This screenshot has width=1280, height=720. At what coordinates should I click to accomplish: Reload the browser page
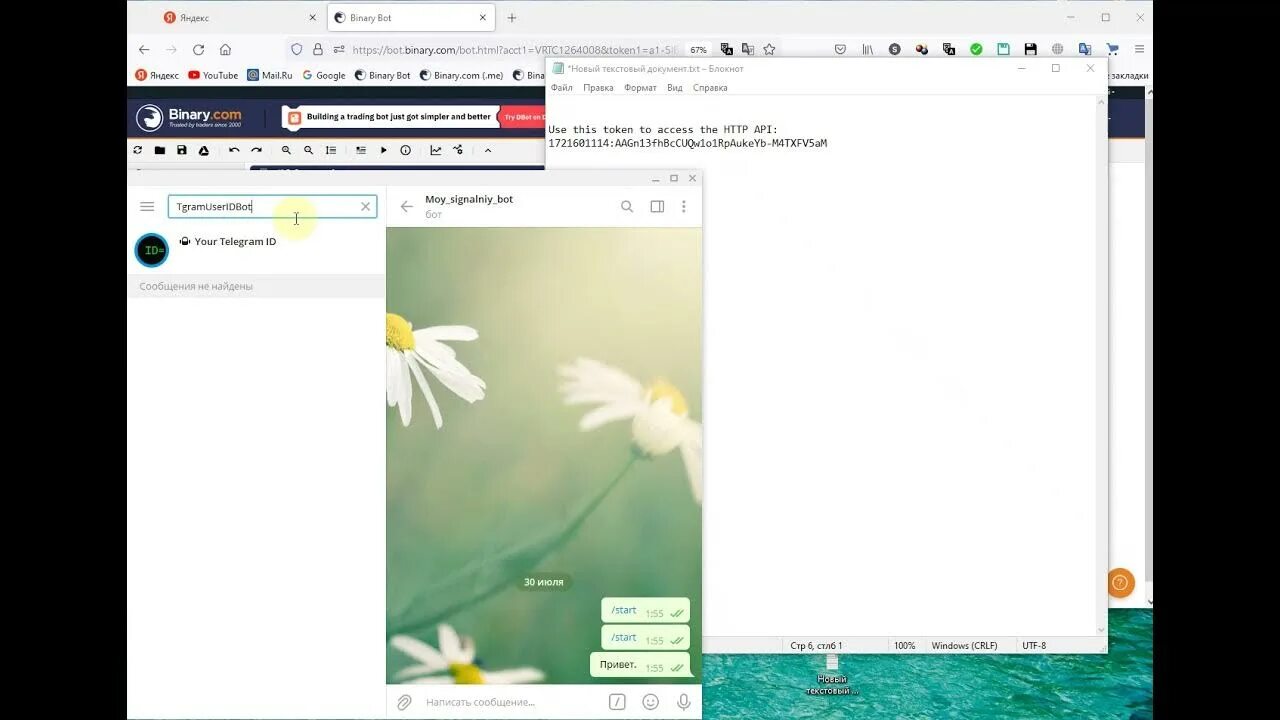tap(198, 49)
